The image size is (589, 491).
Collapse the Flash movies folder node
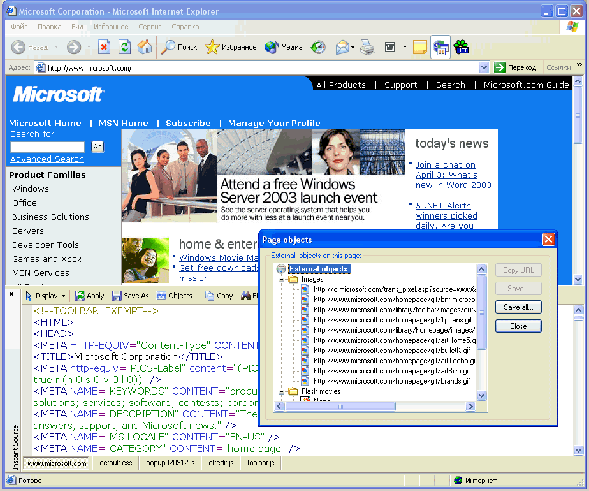281,392
